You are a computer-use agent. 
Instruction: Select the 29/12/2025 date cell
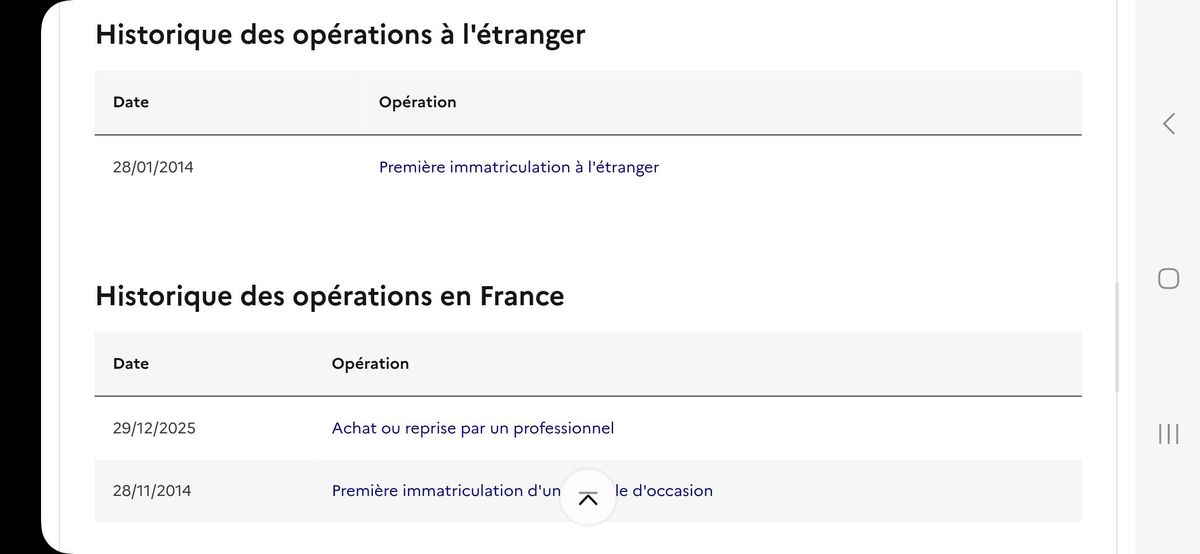(154, 428)
